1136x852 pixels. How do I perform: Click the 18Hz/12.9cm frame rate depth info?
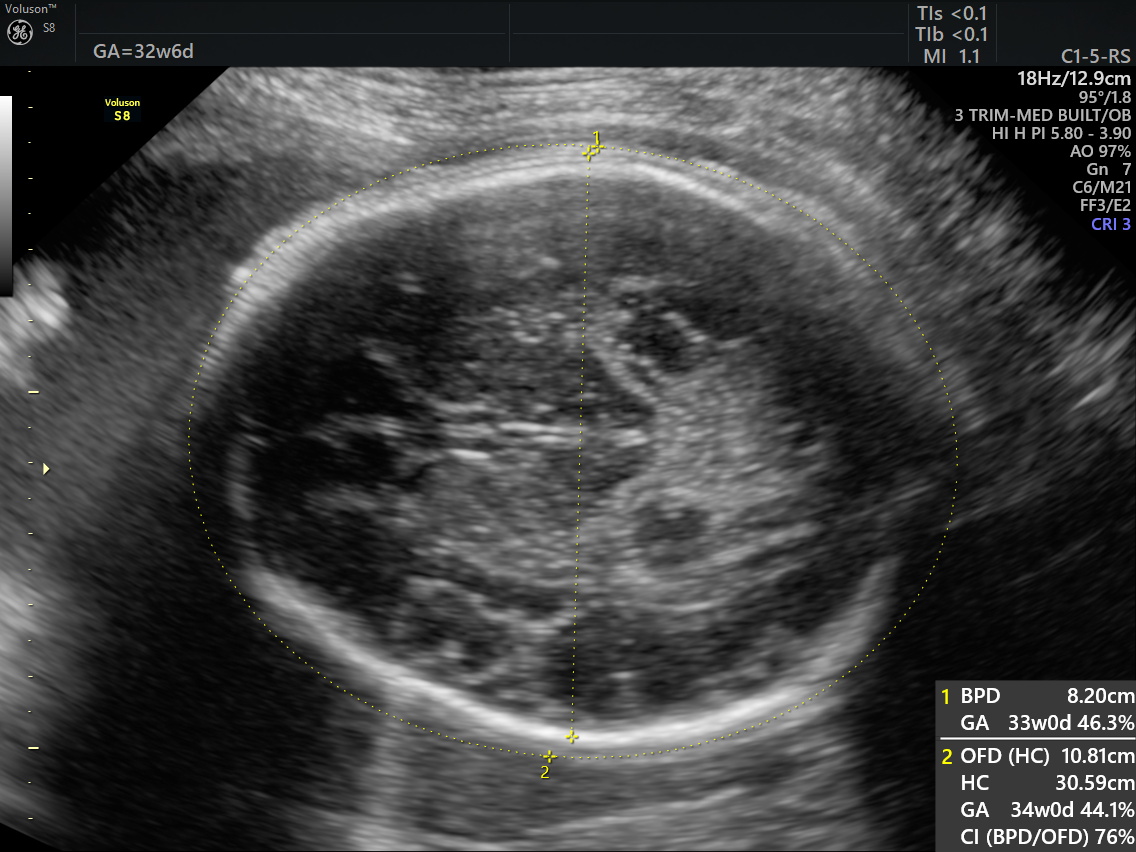tap(1074, 78)
